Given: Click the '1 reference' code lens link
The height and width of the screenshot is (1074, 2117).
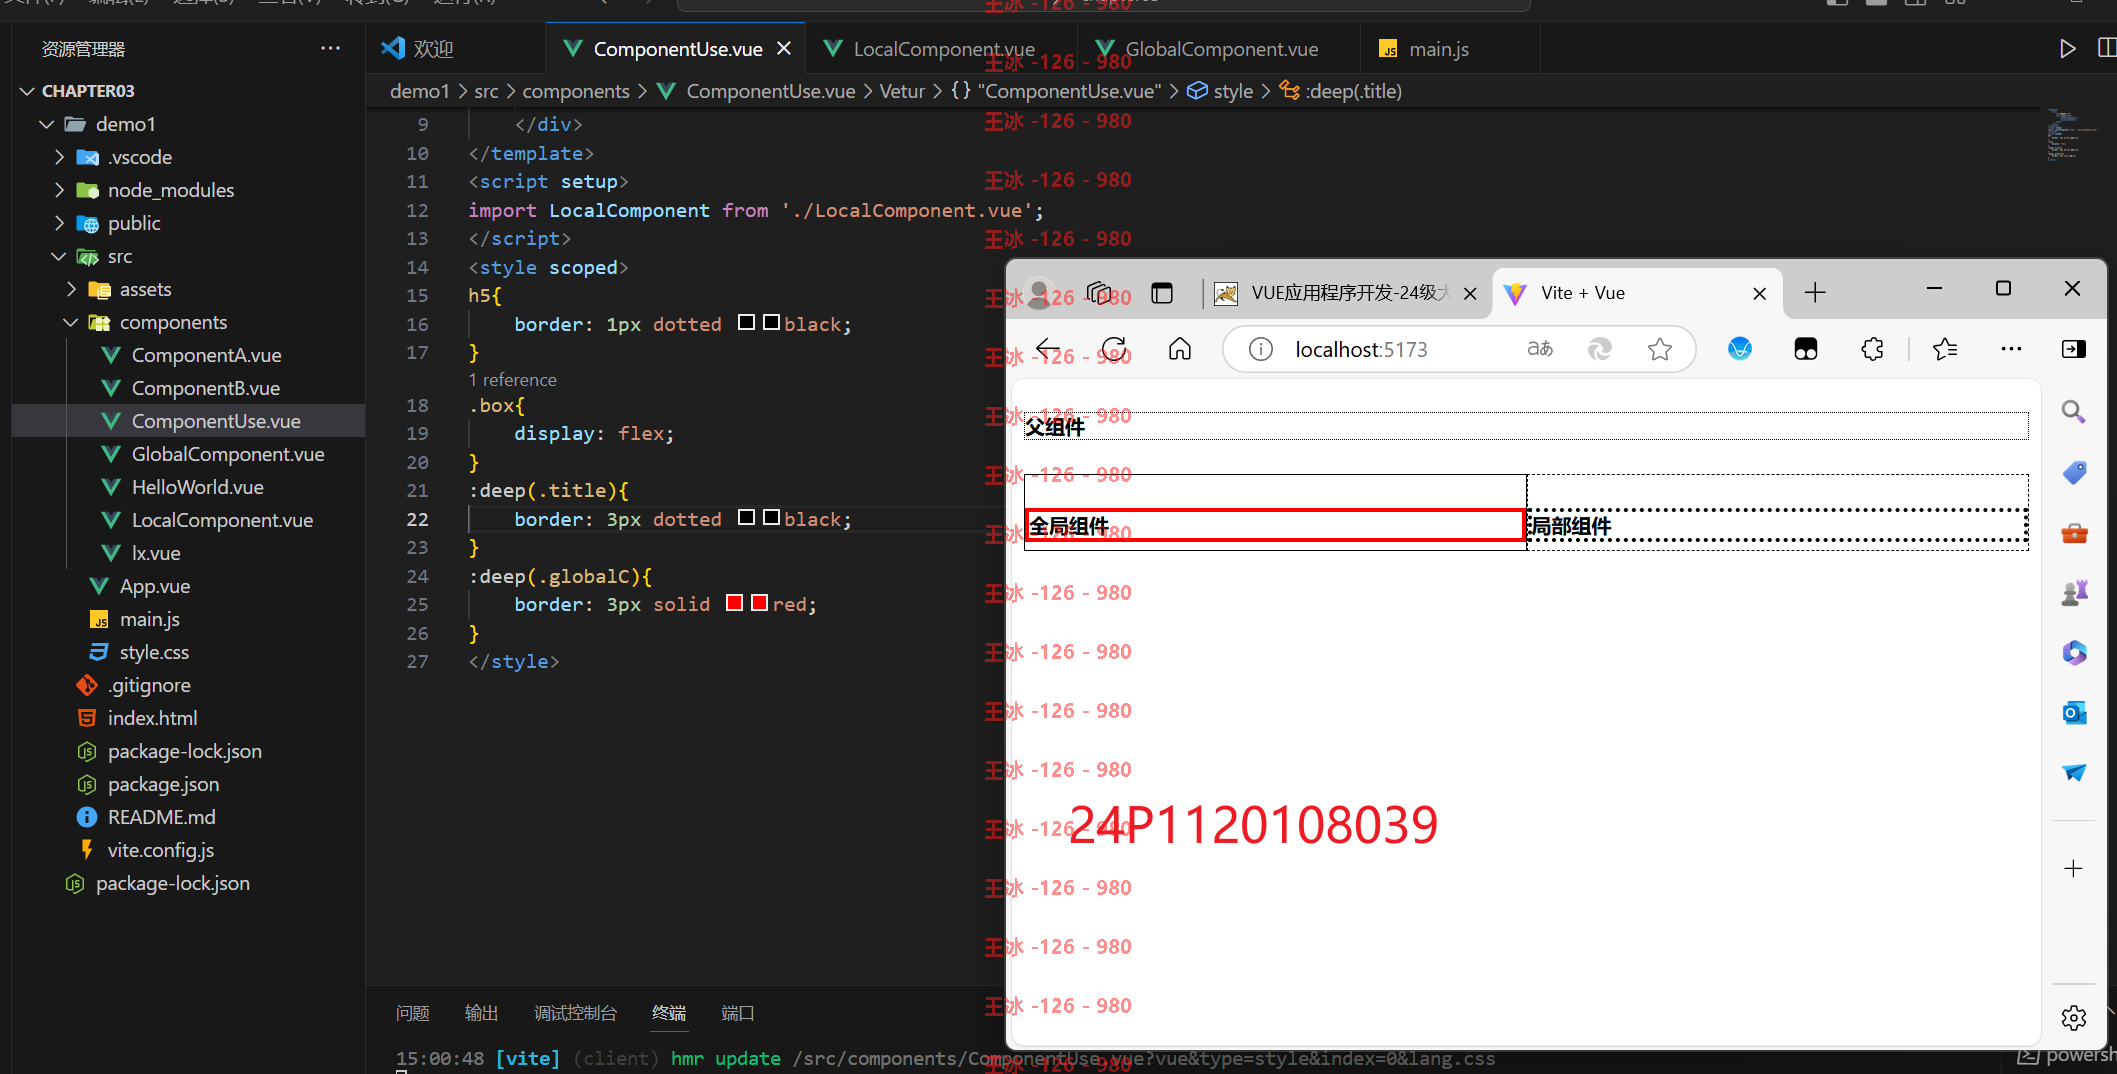Looking at the screenshot, I should (x=513, y=380).
